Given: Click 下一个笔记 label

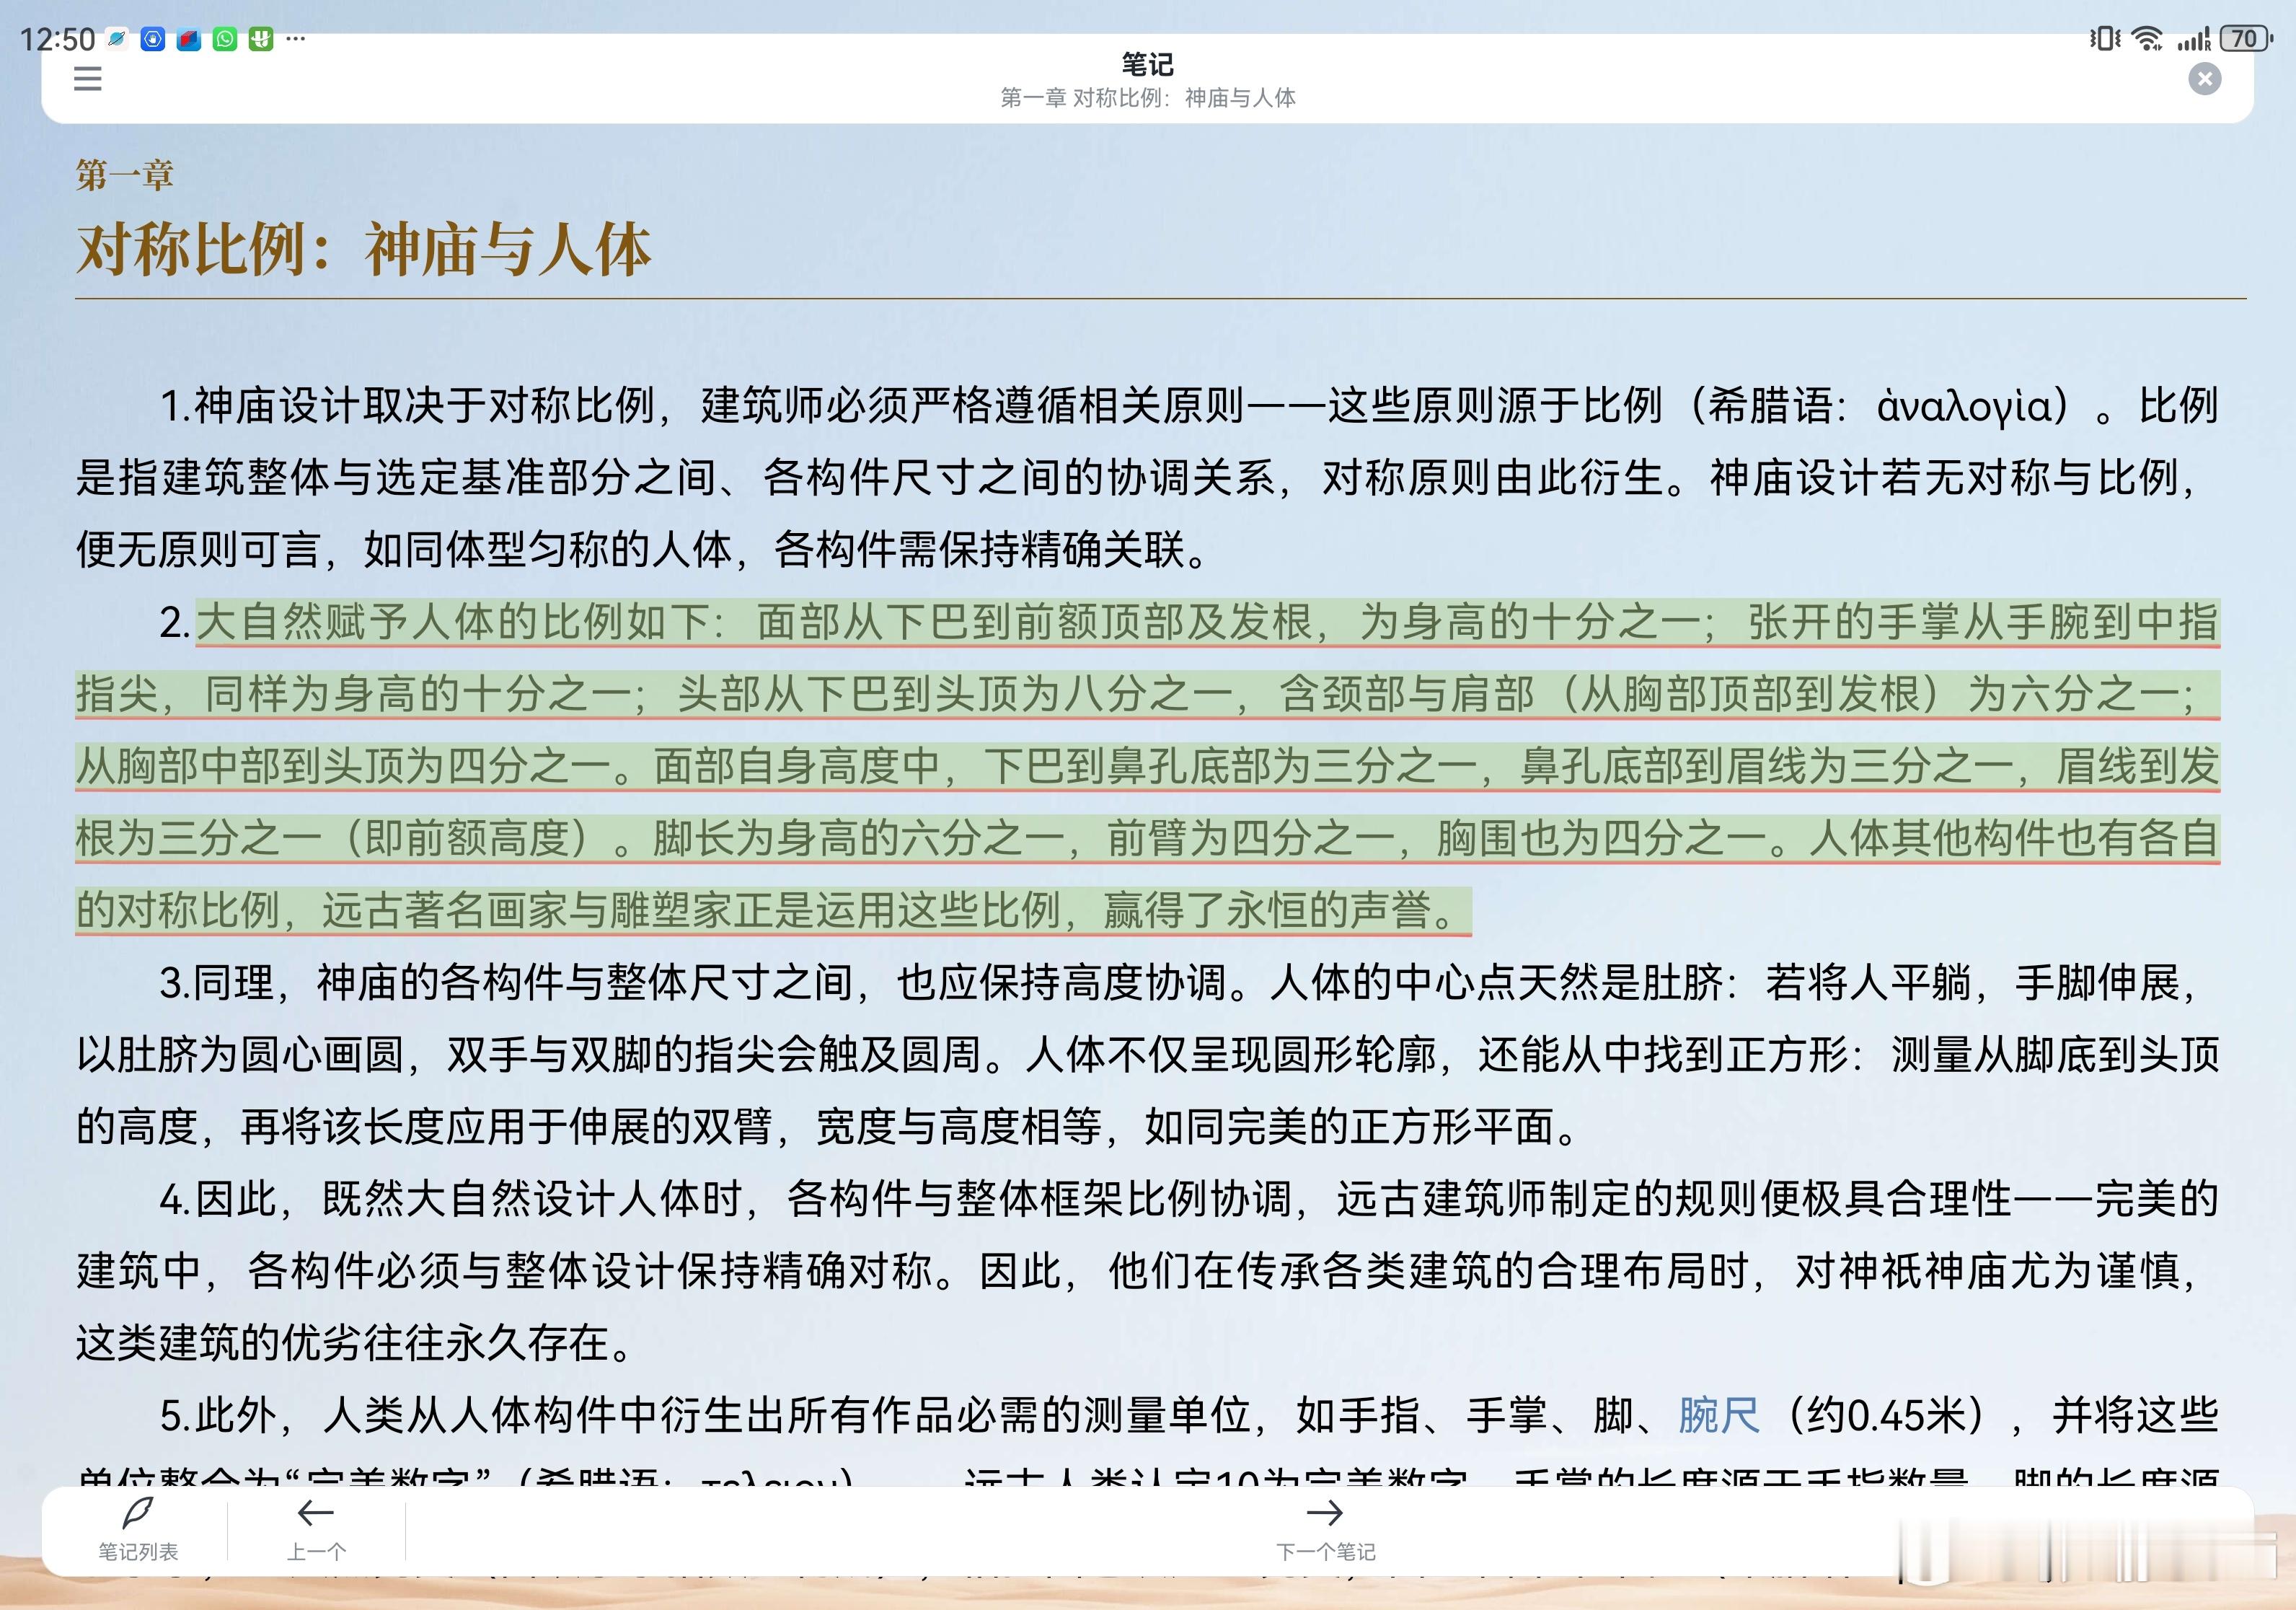Looking at the screenshot, I should (x=1325, y=1551).
